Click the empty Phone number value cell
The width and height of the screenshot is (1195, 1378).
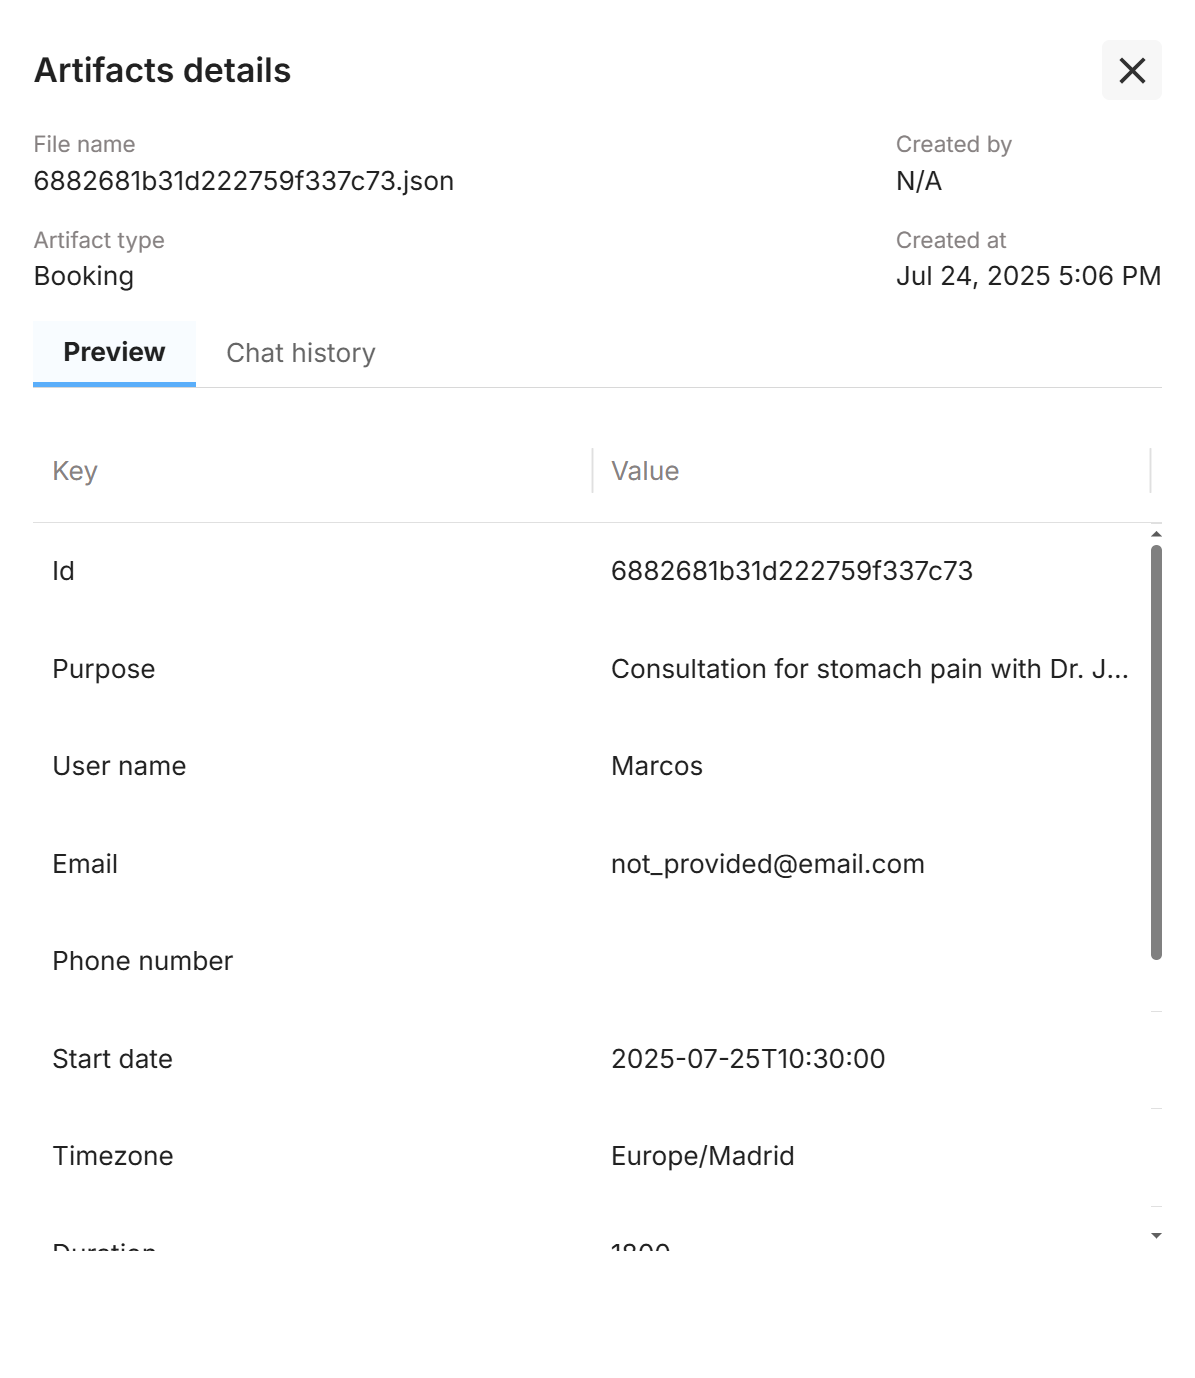870,961
